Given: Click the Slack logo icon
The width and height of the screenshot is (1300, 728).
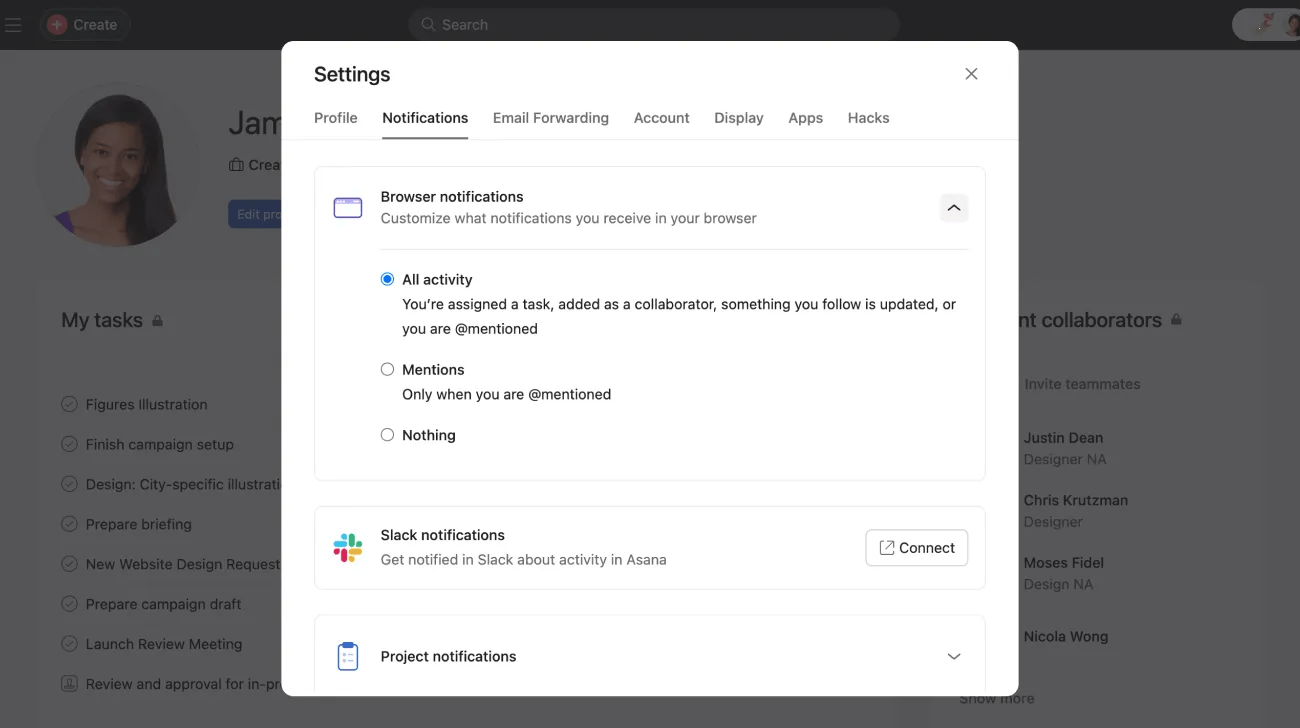Looking at the screenshot, I should (x=347, y=546).
